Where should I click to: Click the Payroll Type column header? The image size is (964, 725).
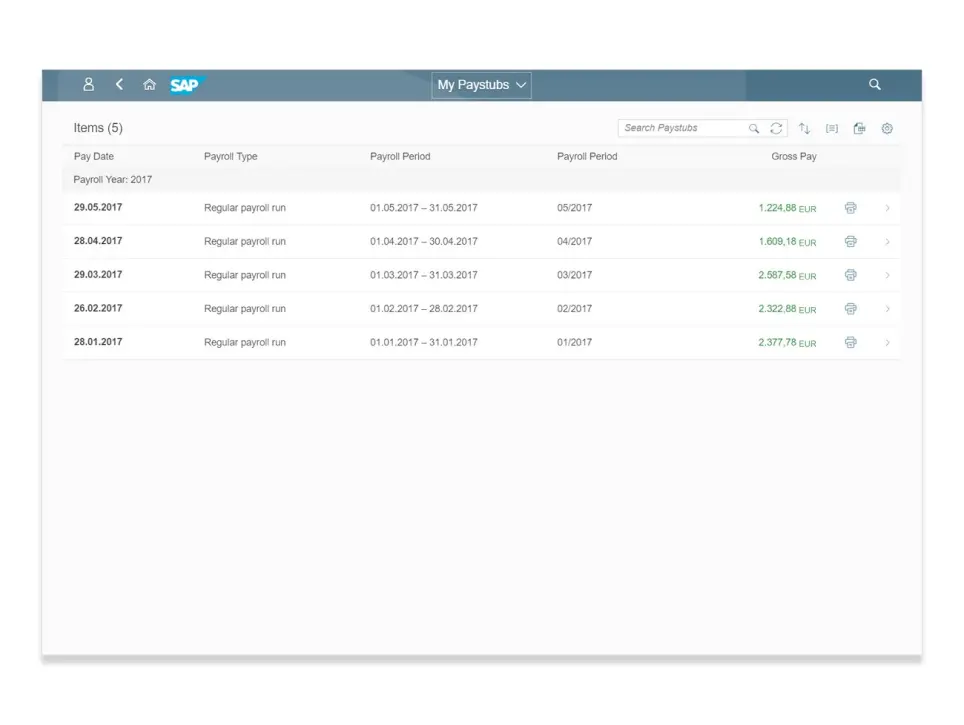point(231,156)
